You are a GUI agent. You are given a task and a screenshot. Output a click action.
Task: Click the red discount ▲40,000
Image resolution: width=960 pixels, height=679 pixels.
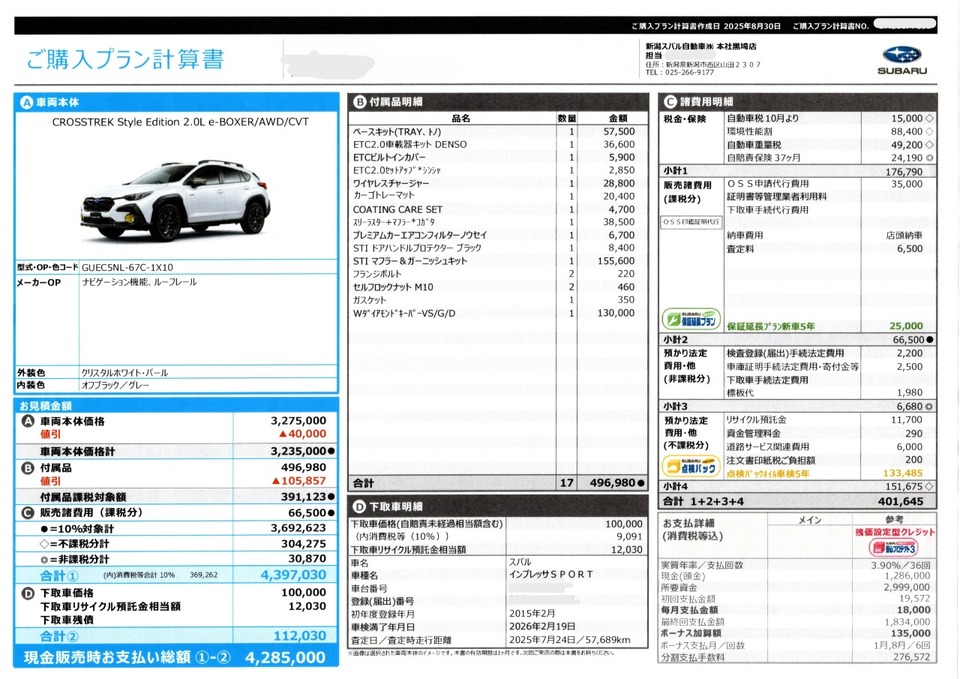[302, 433]
